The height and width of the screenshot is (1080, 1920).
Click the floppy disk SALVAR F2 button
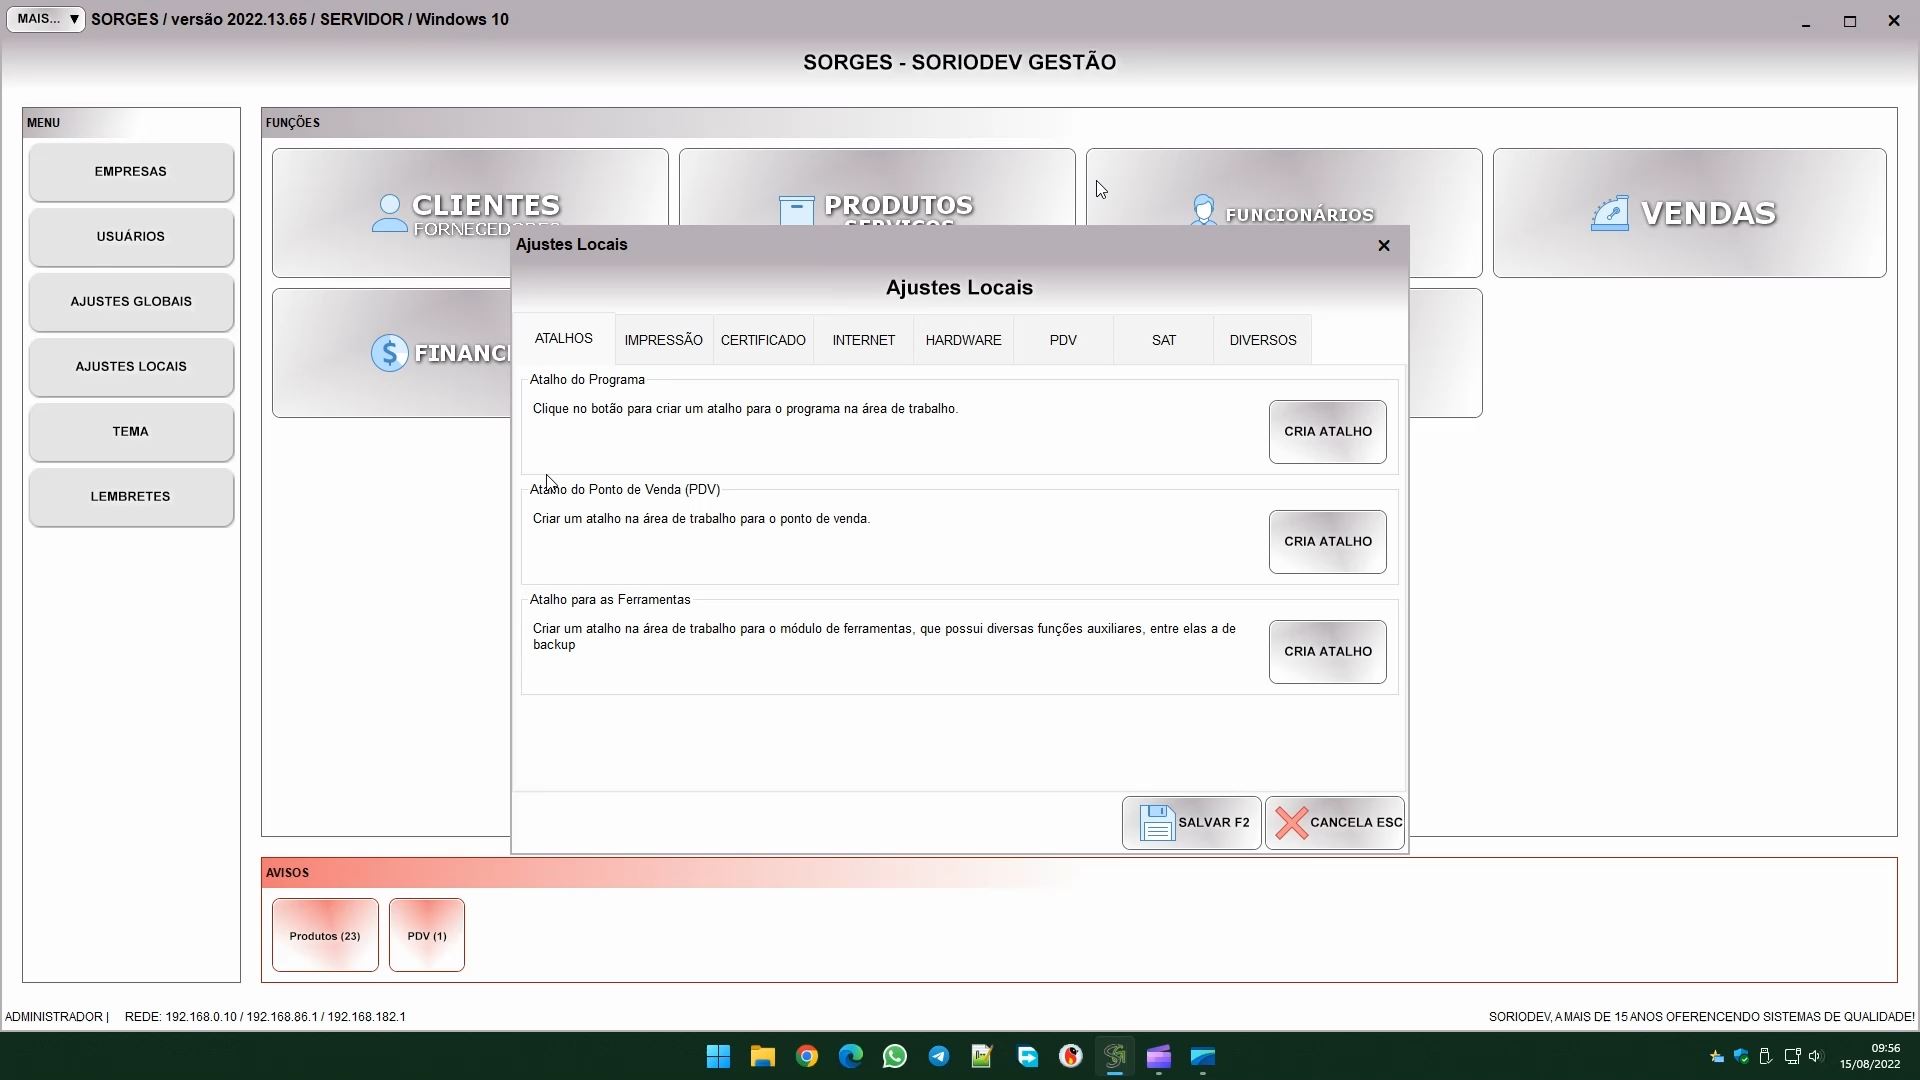click(1191, 823)
